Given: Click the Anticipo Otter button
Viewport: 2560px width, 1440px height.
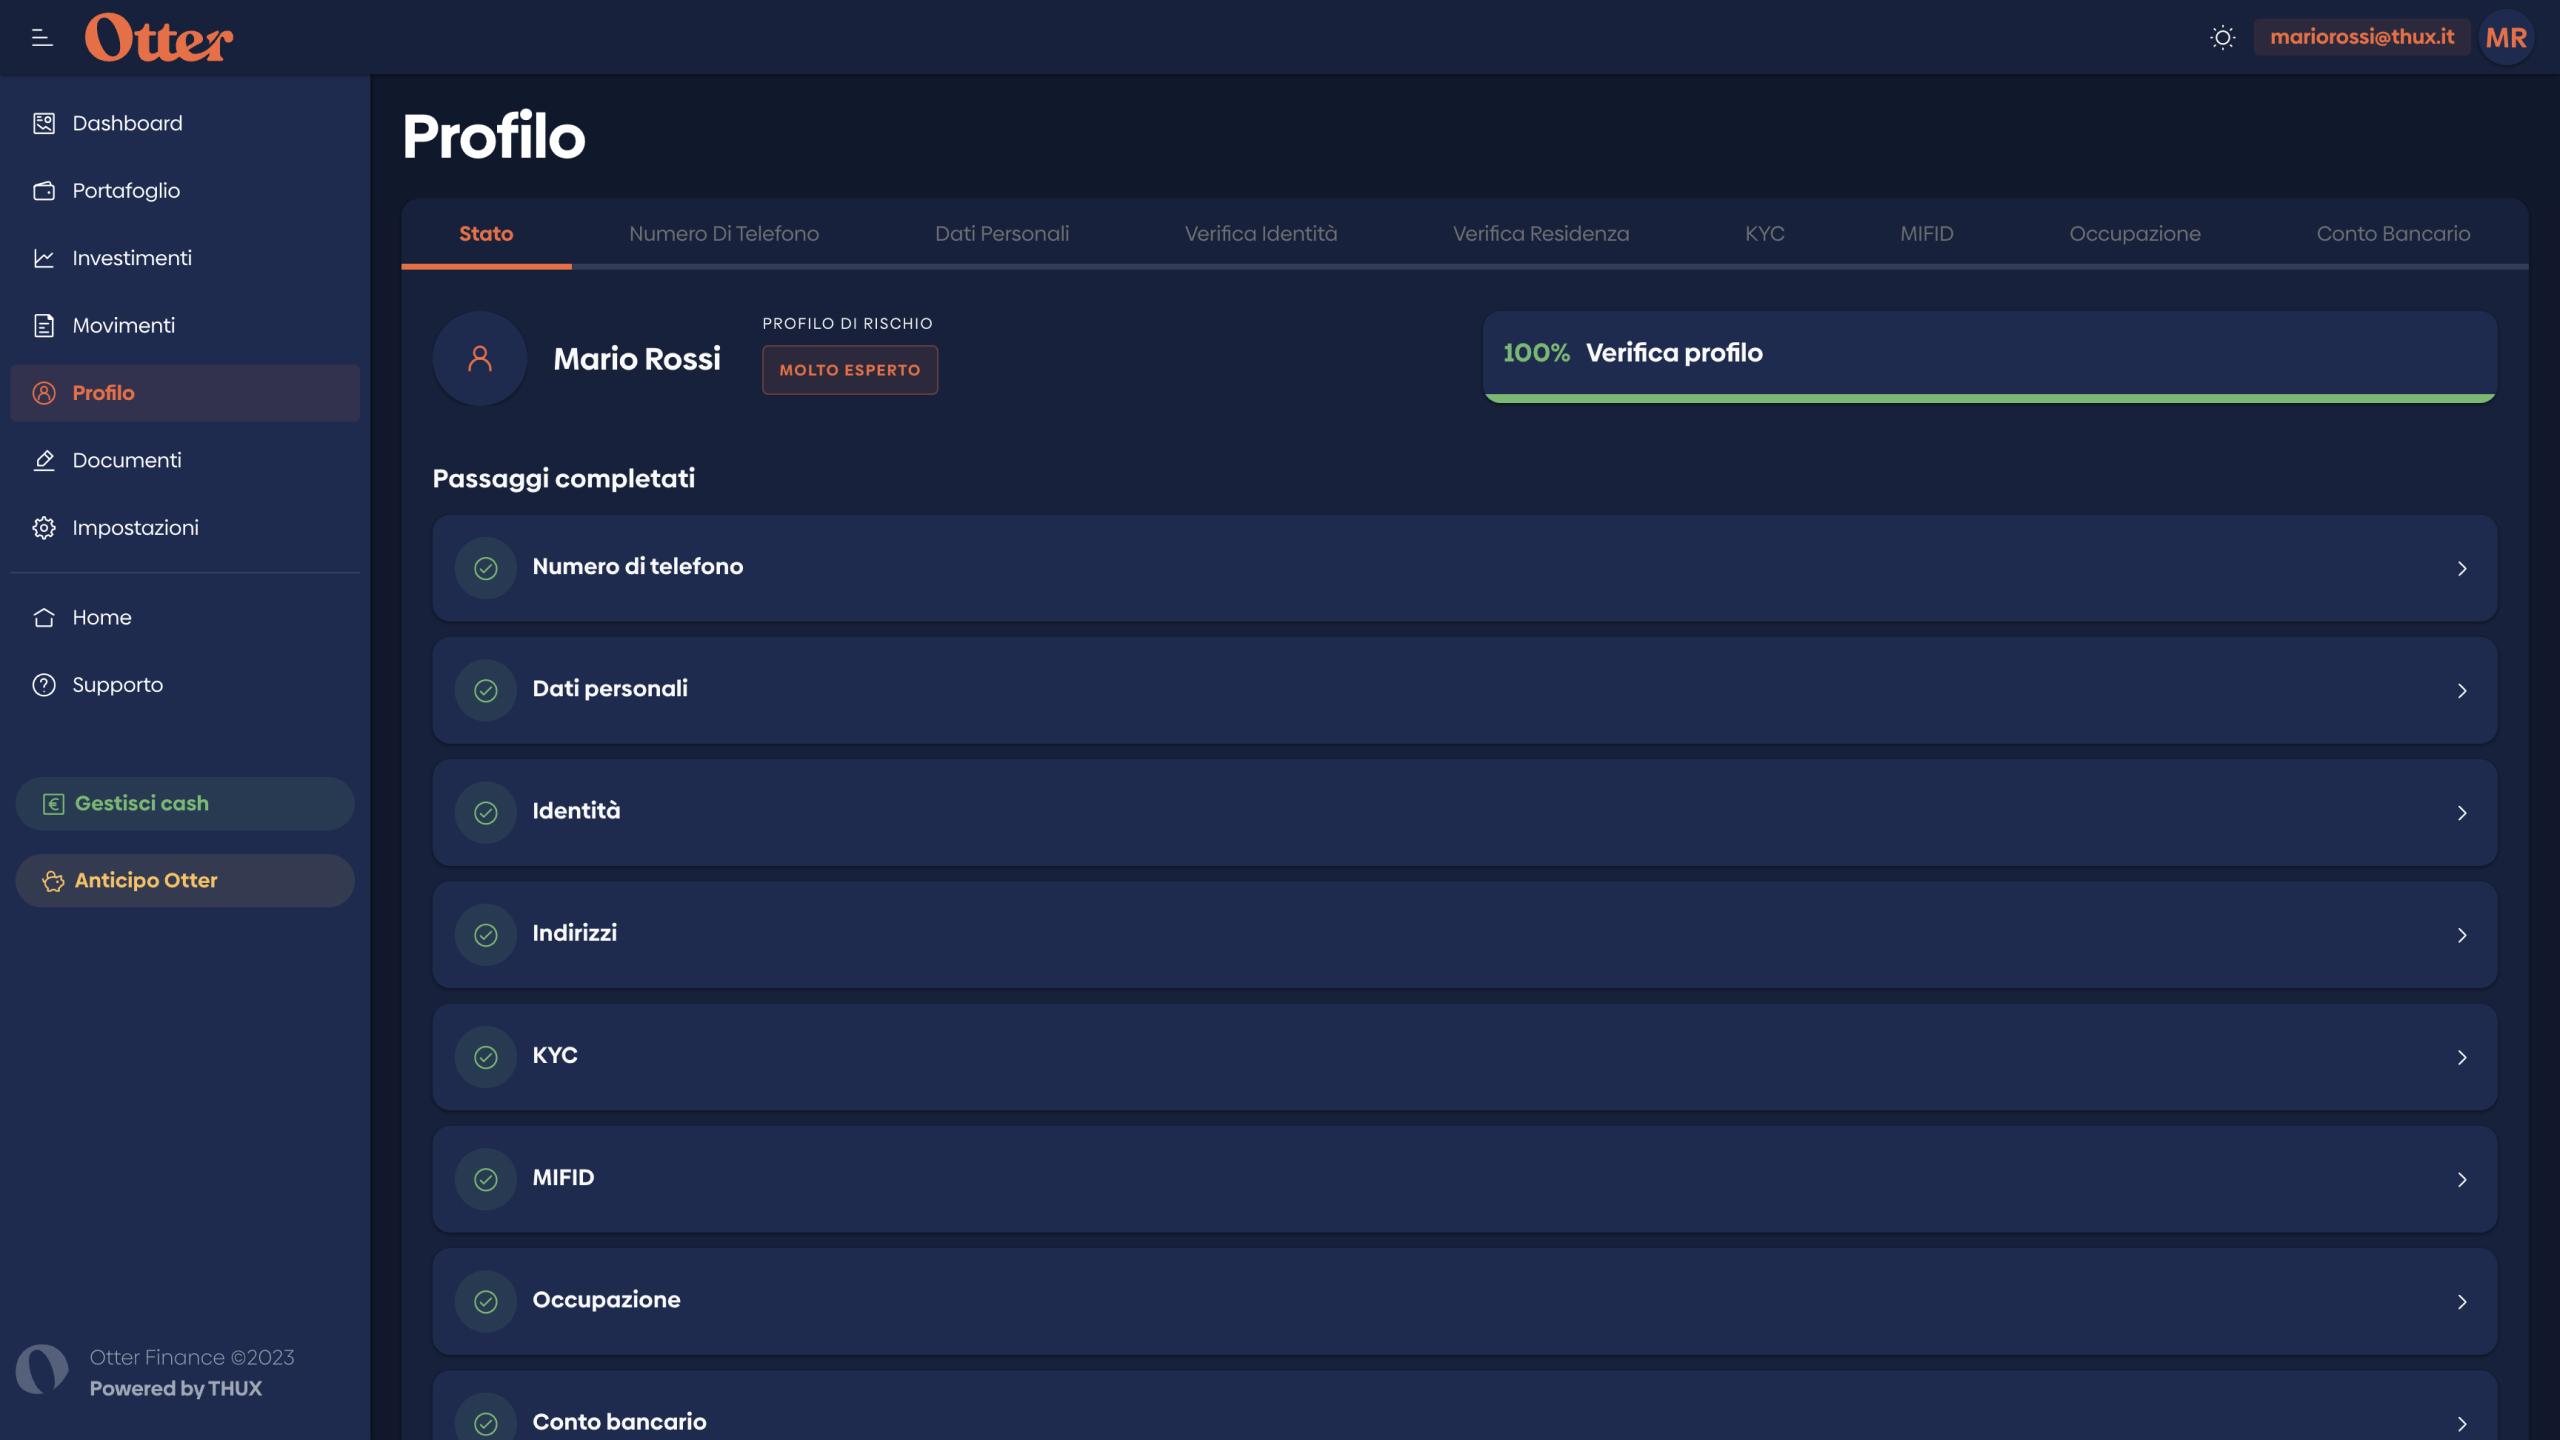Looking at the screenshot, I should pyautogui.click(x=185, y=880).
